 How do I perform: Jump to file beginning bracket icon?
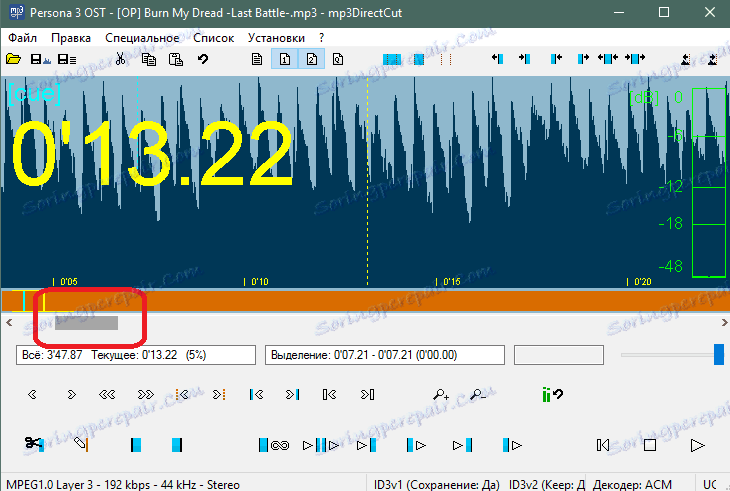[329, 395]
